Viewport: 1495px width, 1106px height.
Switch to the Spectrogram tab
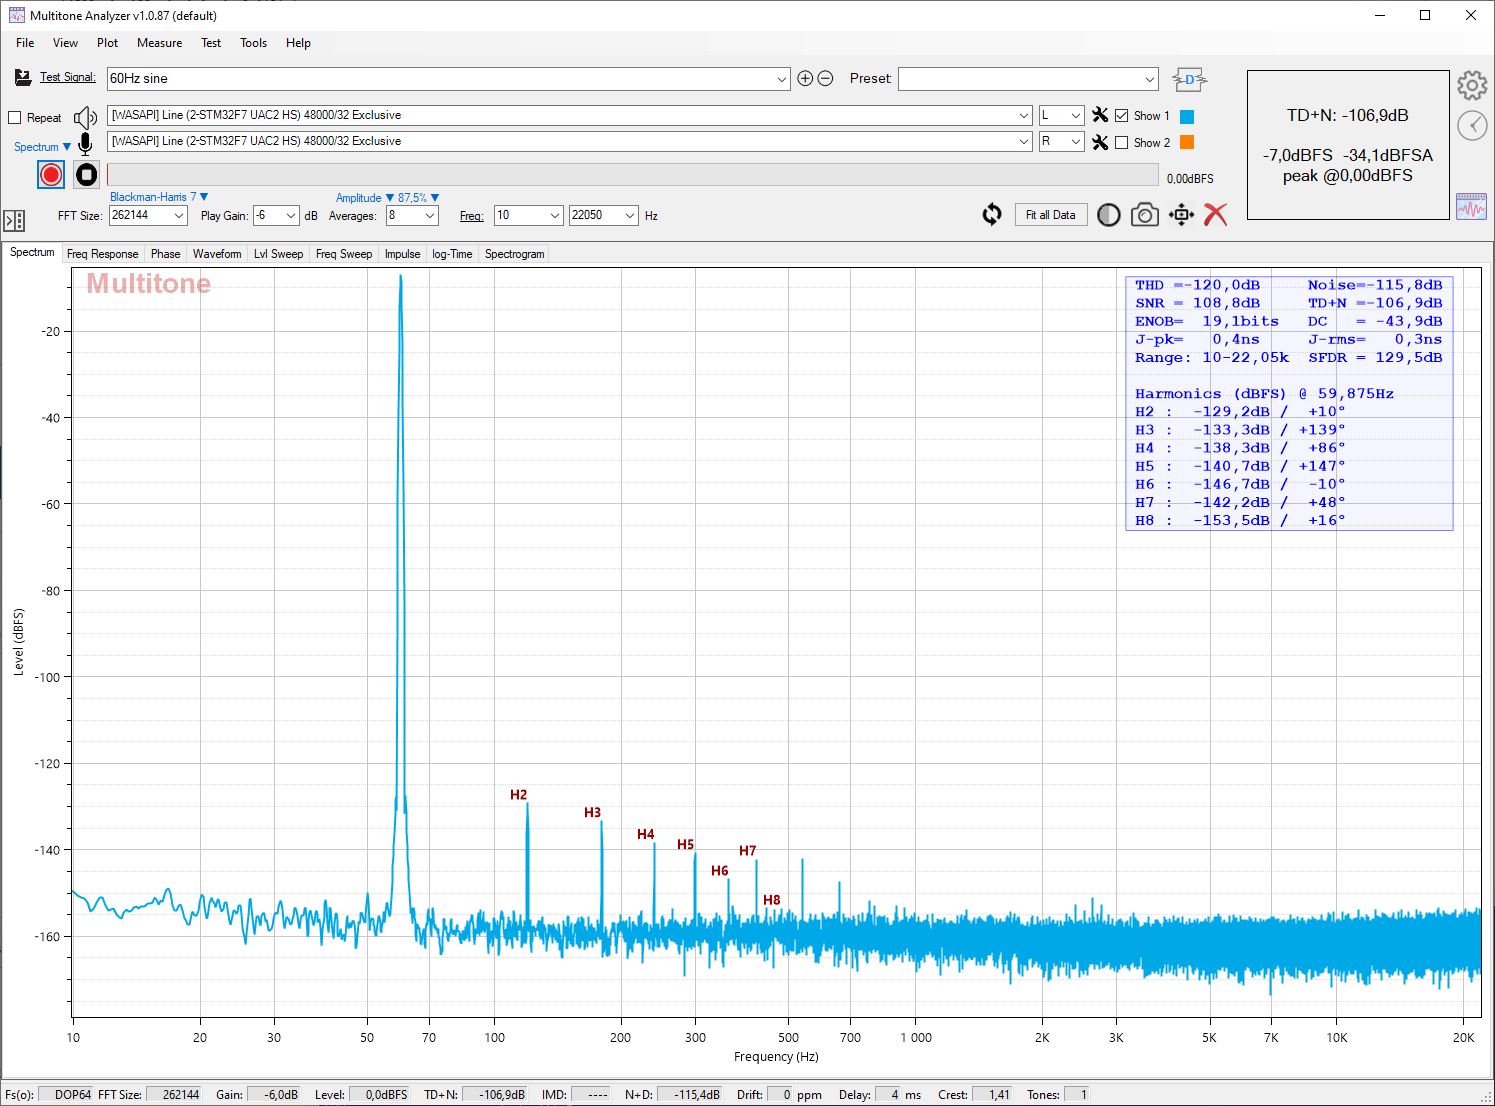point(514,254)
